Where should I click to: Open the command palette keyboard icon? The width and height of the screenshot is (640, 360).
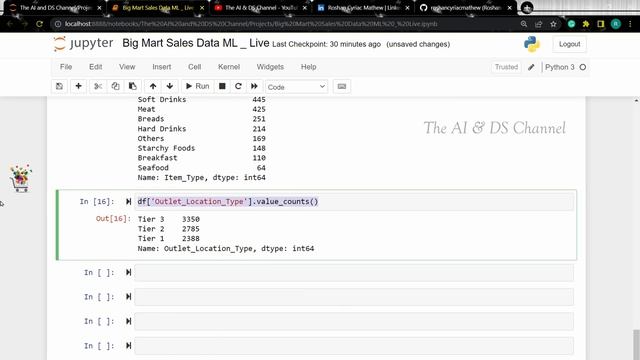[342, 86]
